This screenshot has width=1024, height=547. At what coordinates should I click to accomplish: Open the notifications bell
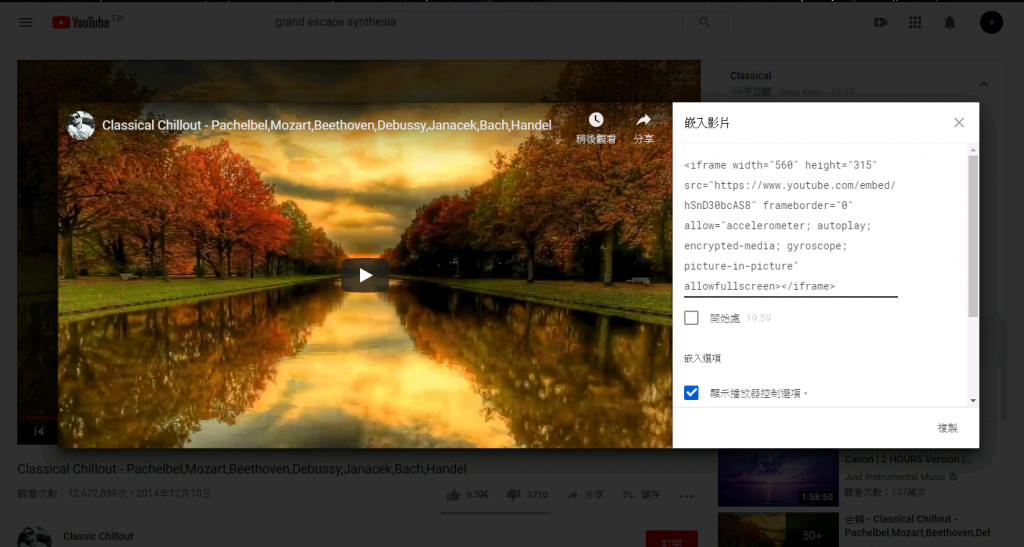click(x=950, y=22)
